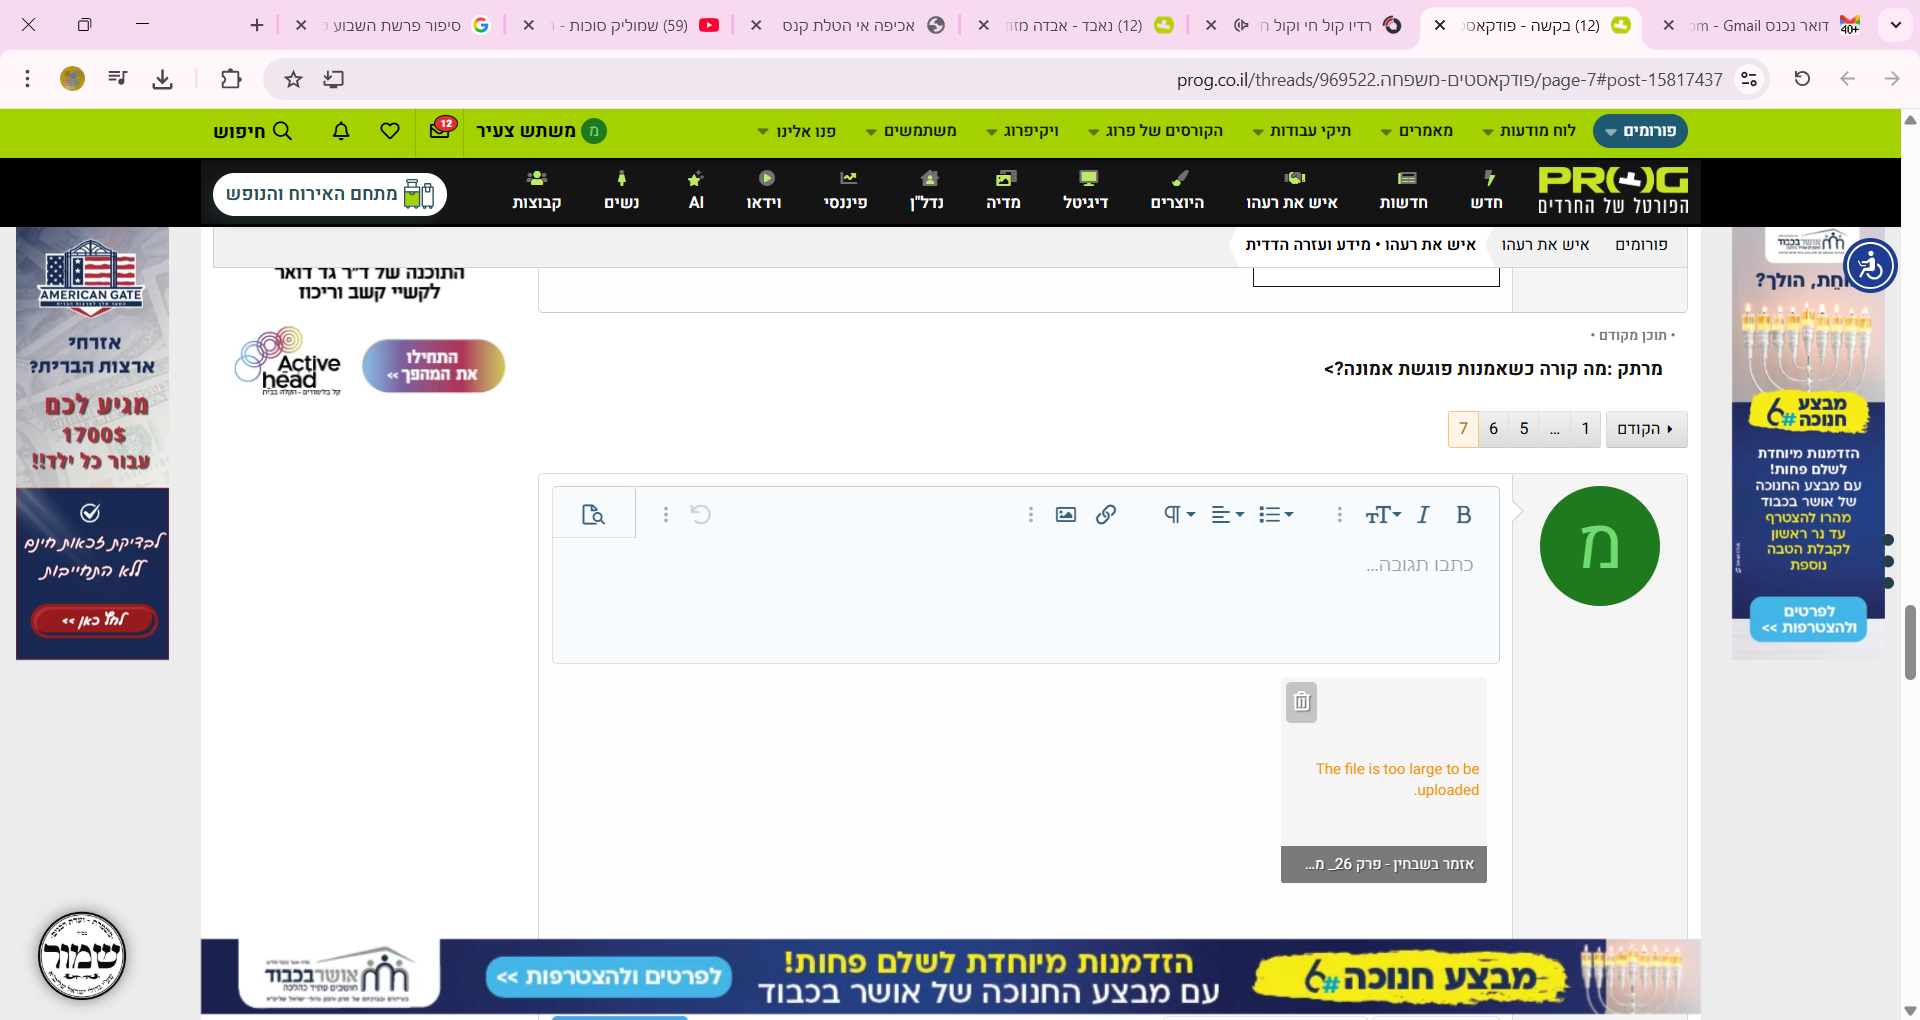Go to the 'דיגיטל' section
The width and height of the screenshot is (1920, 1020).
(x=1086, y=191)
